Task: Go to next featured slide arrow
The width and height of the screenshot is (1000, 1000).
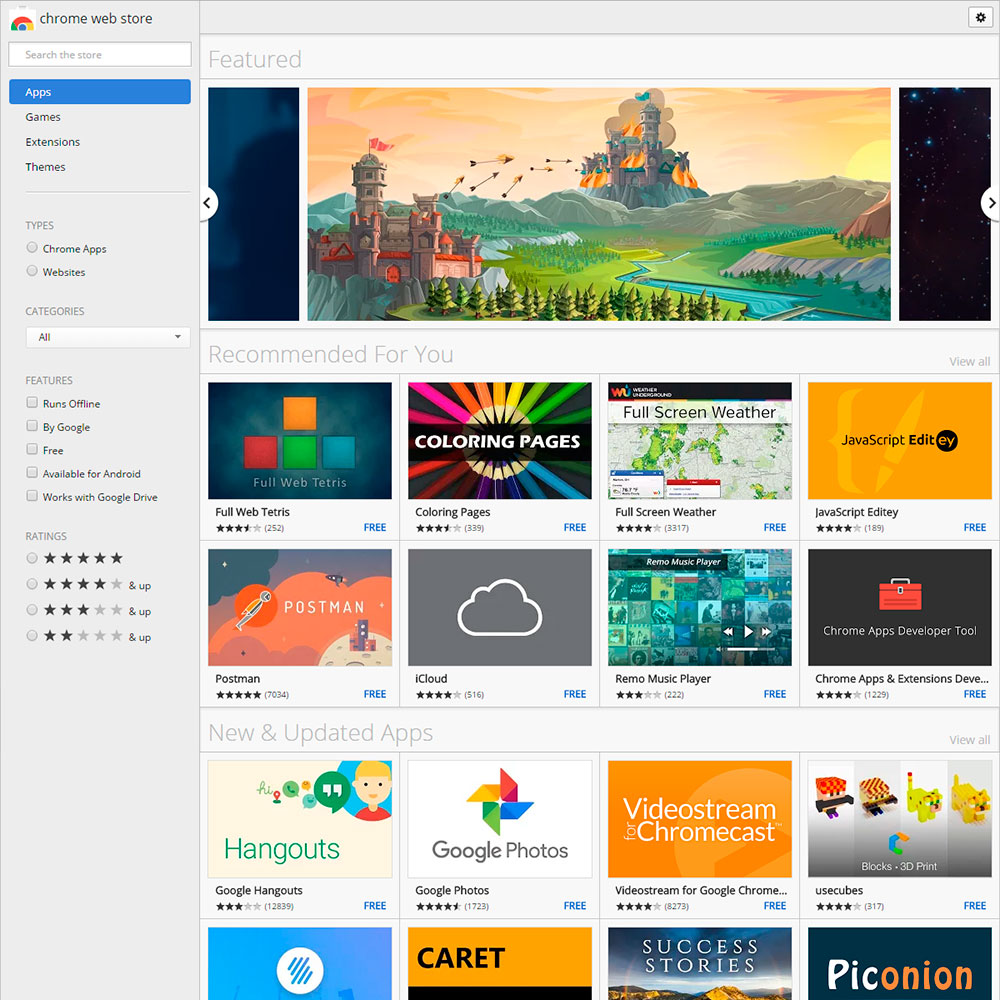Action: click(x=990, y=203)
